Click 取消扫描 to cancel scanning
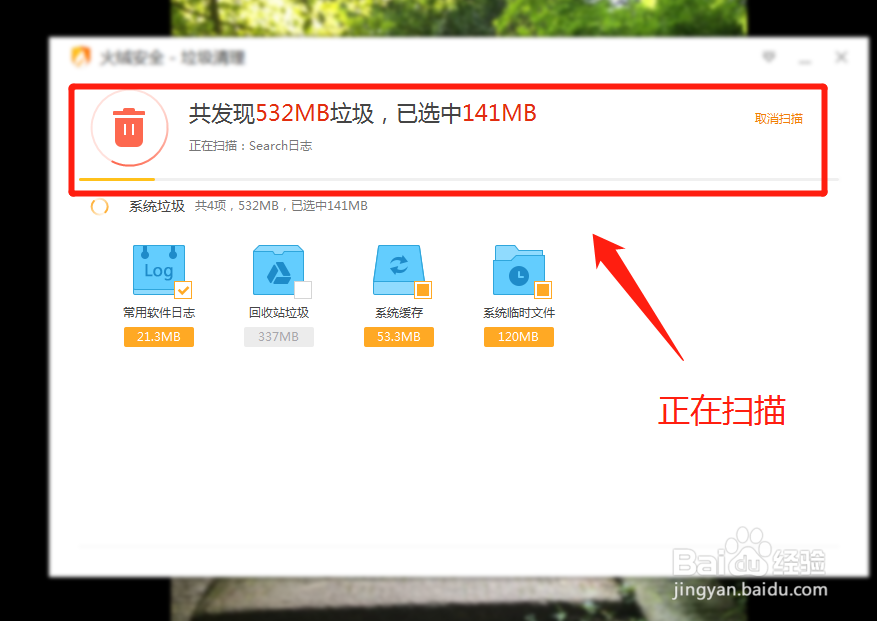 coord(776,118)
